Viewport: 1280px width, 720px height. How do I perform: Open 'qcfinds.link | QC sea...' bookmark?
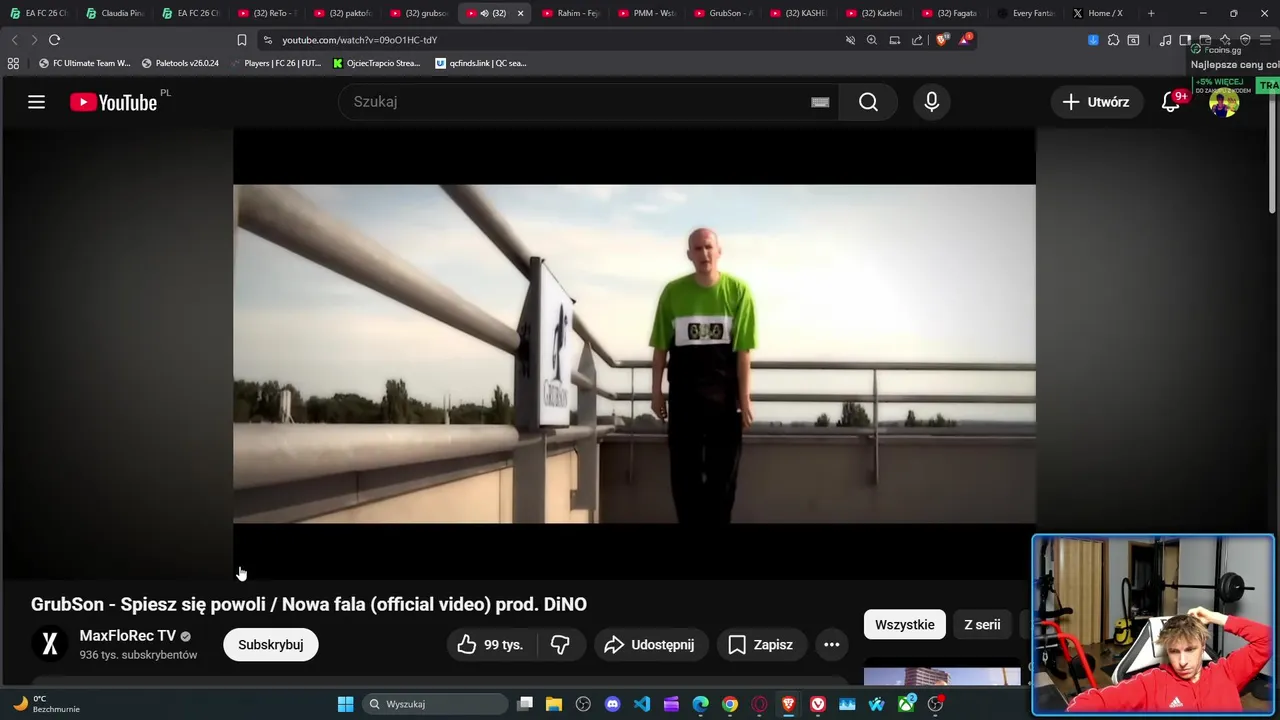pos(481,63)
